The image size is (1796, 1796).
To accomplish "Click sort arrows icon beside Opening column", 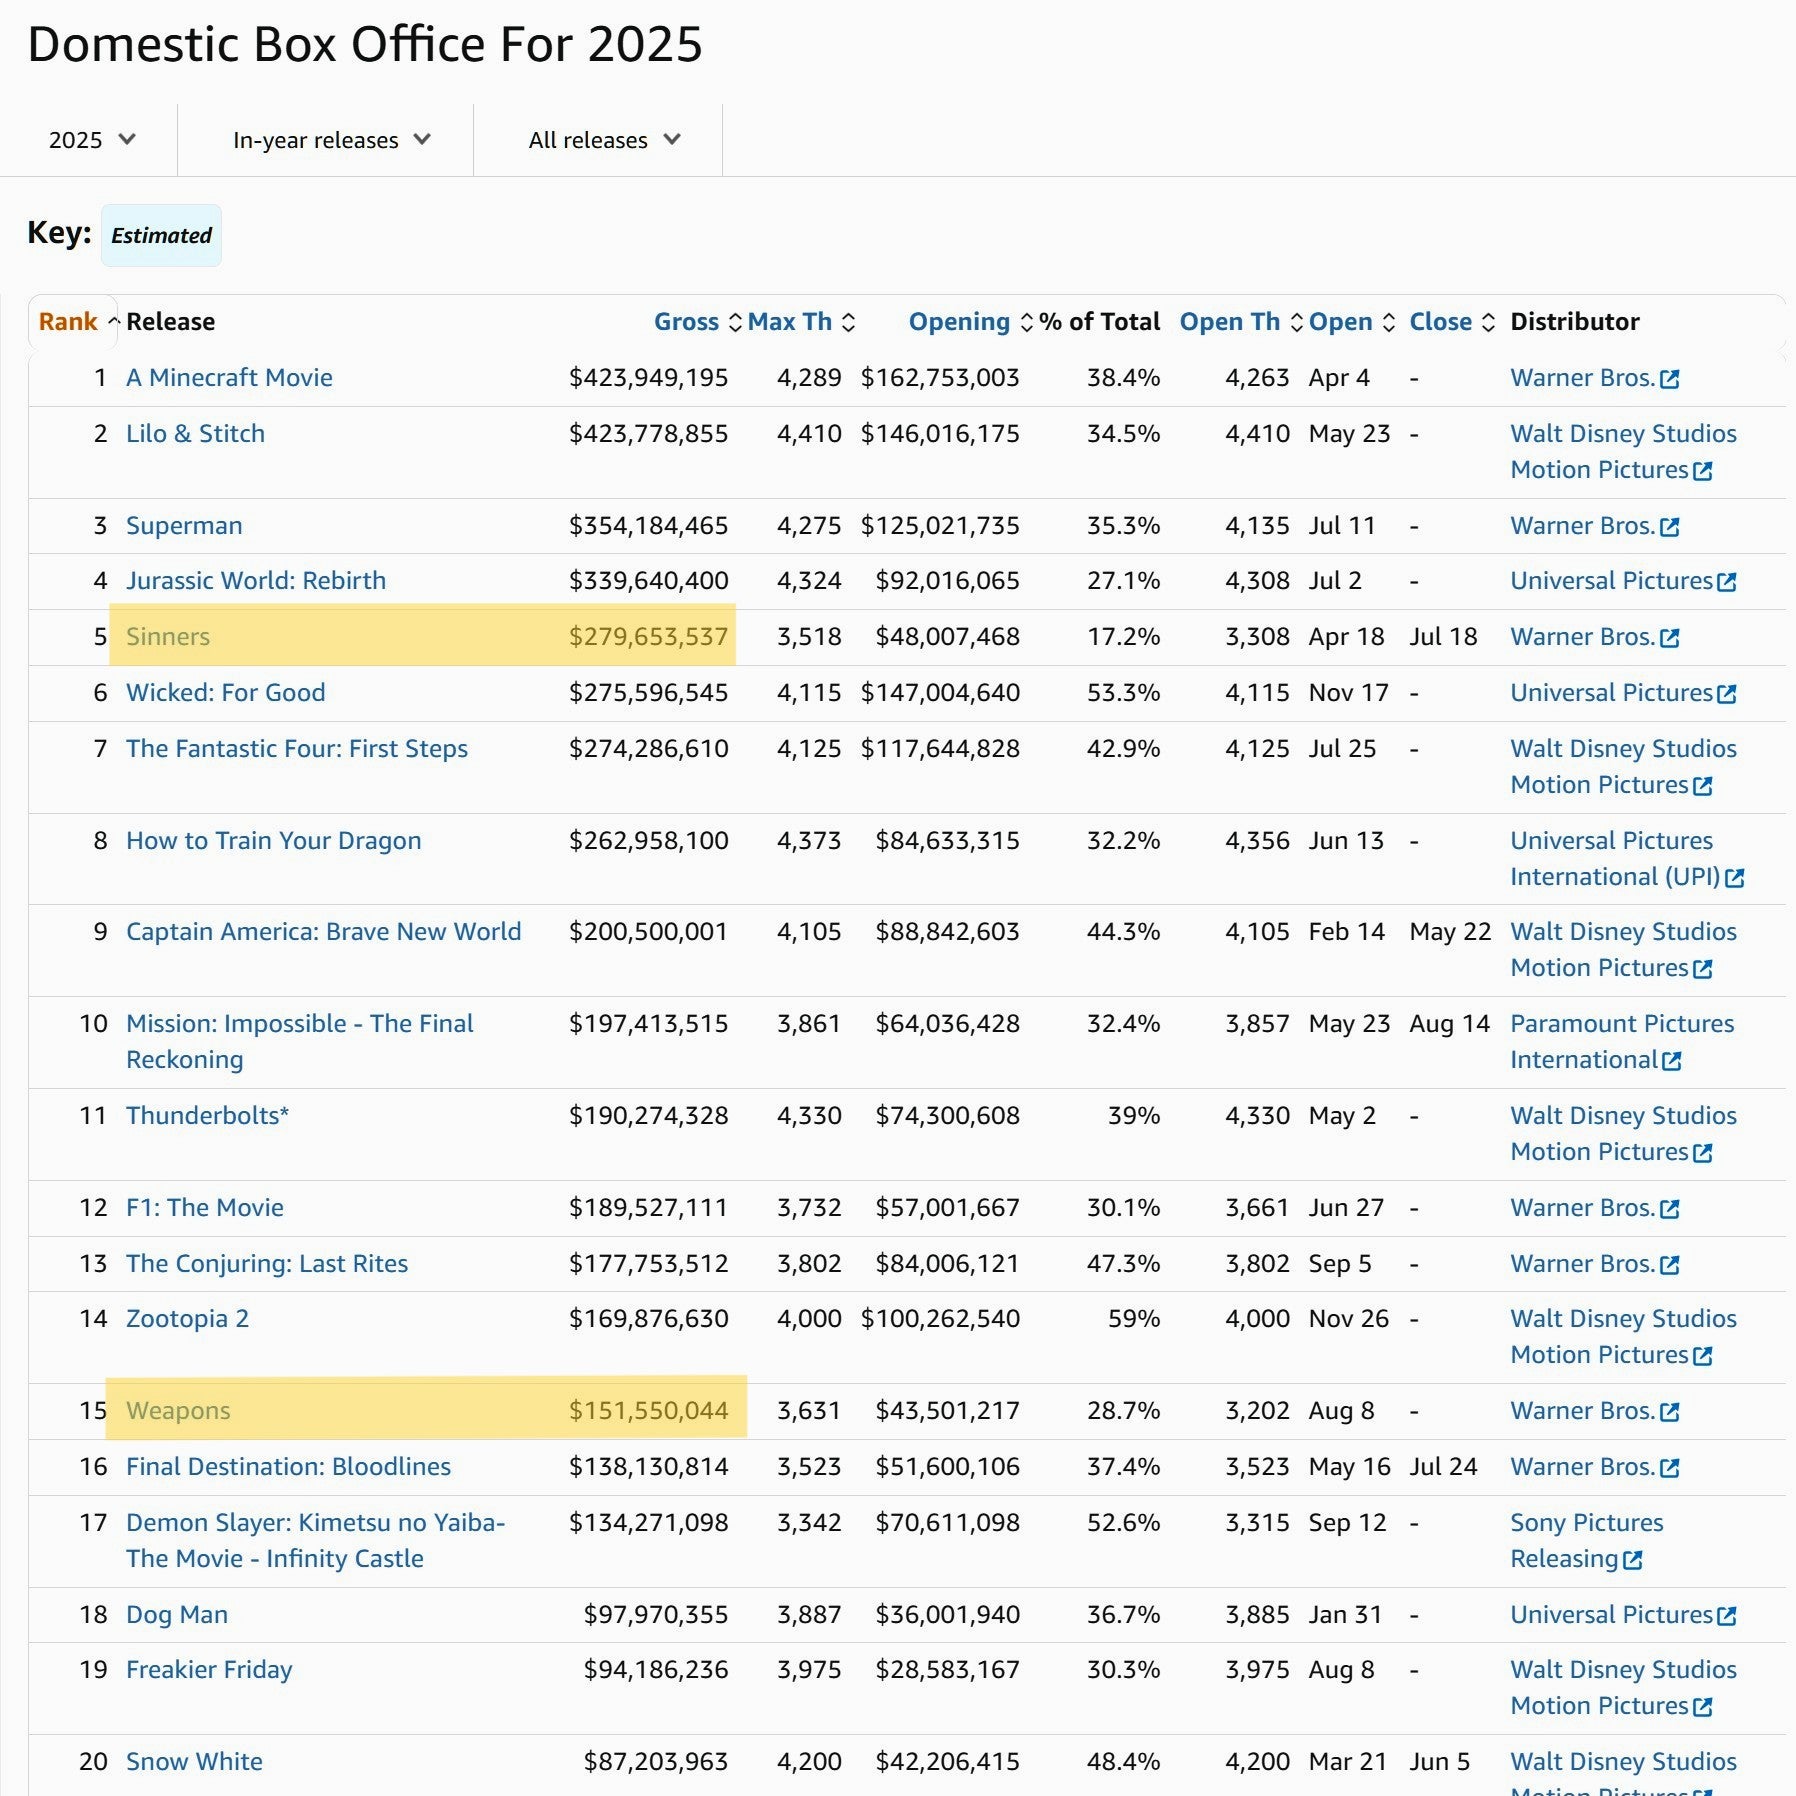I will (x=1026, y=322).
